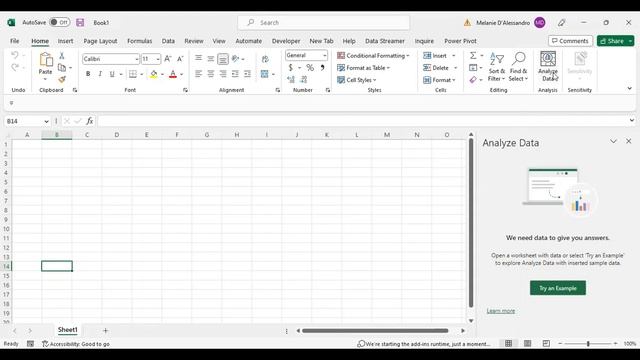
Task: Open the Font Color picker
Action: pyautogui.click(x=182, y=74)
